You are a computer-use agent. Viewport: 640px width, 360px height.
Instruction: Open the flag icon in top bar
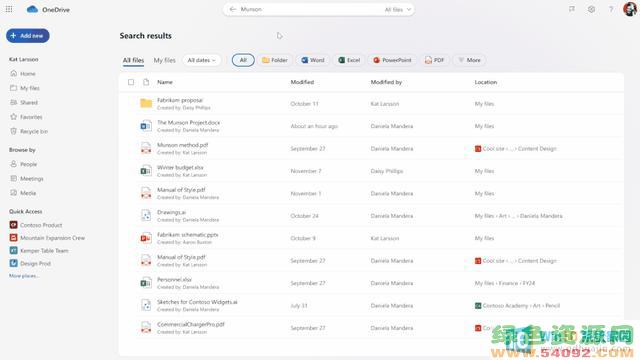click(x=572, y=9)
